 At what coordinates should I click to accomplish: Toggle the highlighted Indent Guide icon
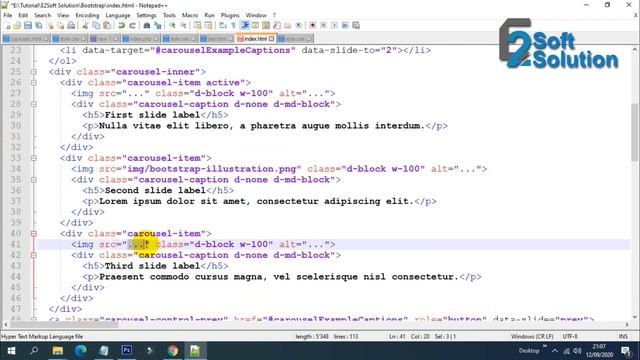(245, 25)
